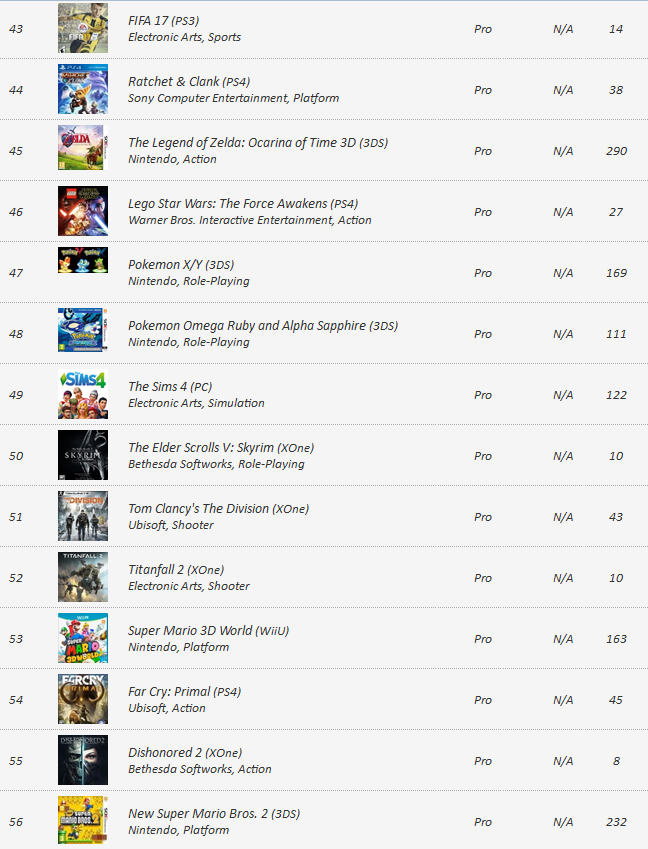Open the FIFA 17 (PS3) box art thumbnail
The height and width of the screenshot is (849, 648).
[x=83, y=28]
